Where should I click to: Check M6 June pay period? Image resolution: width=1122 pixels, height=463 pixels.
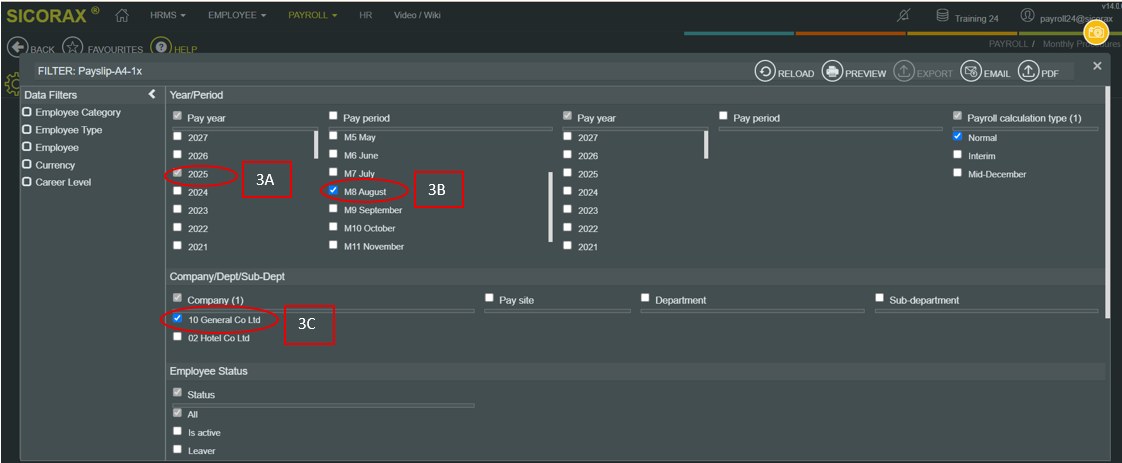pyautogui.click(x=333, y=155)
